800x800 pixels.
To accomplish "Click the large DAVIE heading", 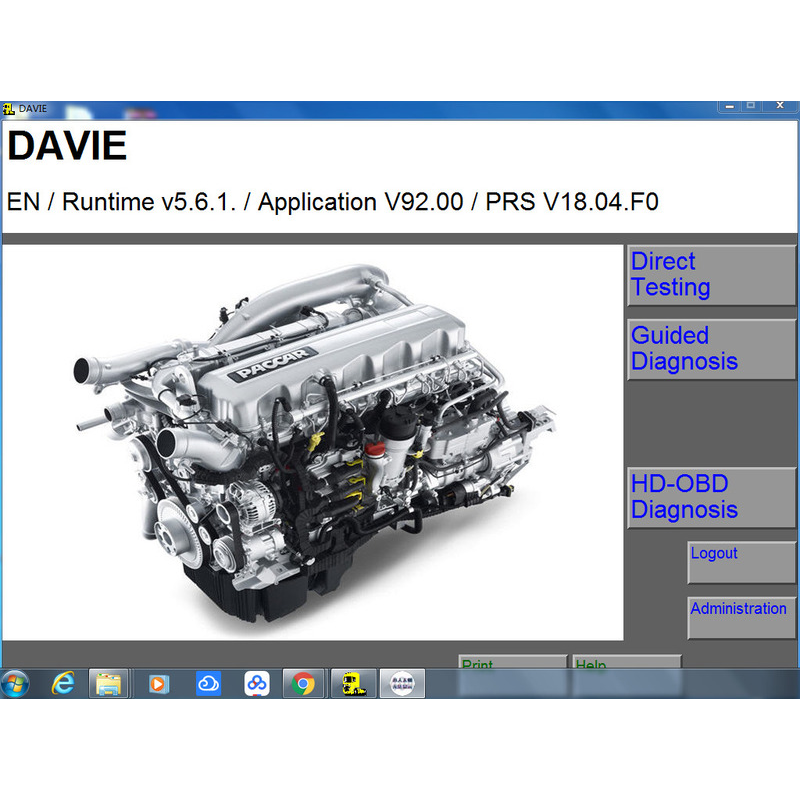I will click(x=67, y=145).
